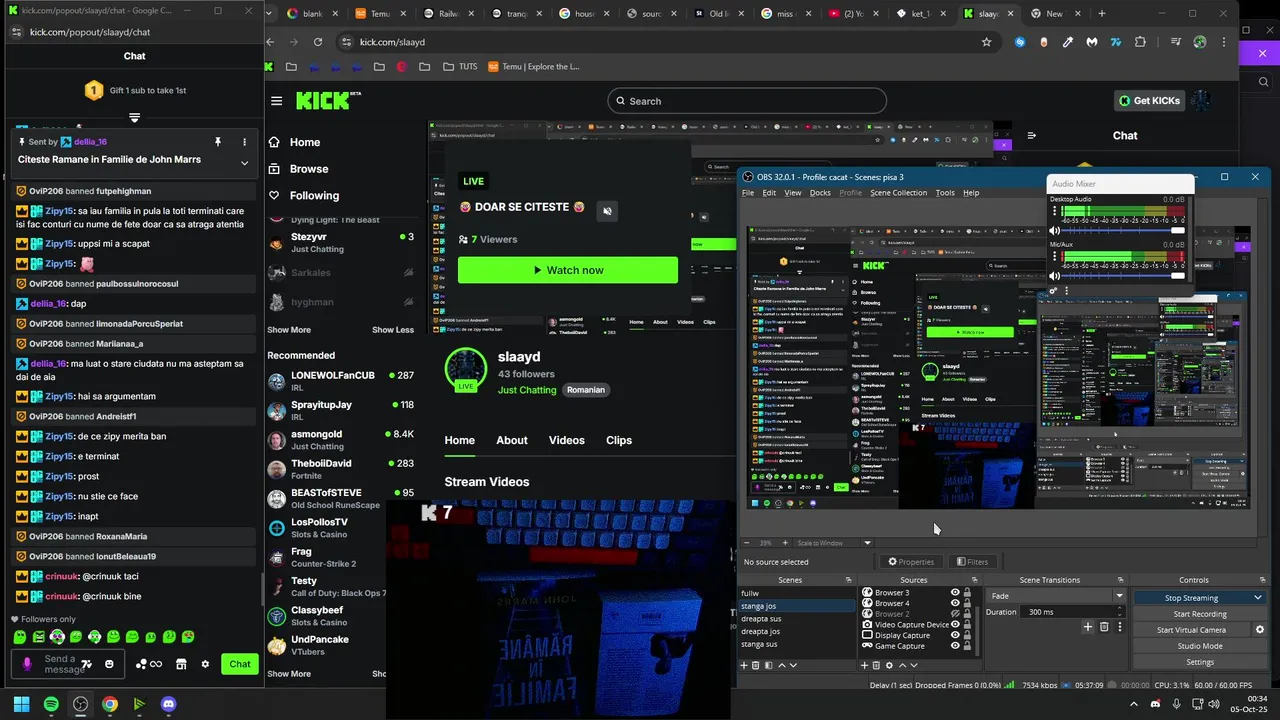Click the Get KICKs button
The height and width of the screenshot is (720, 1280).
pyautogui.click(x=1149, y=101)
